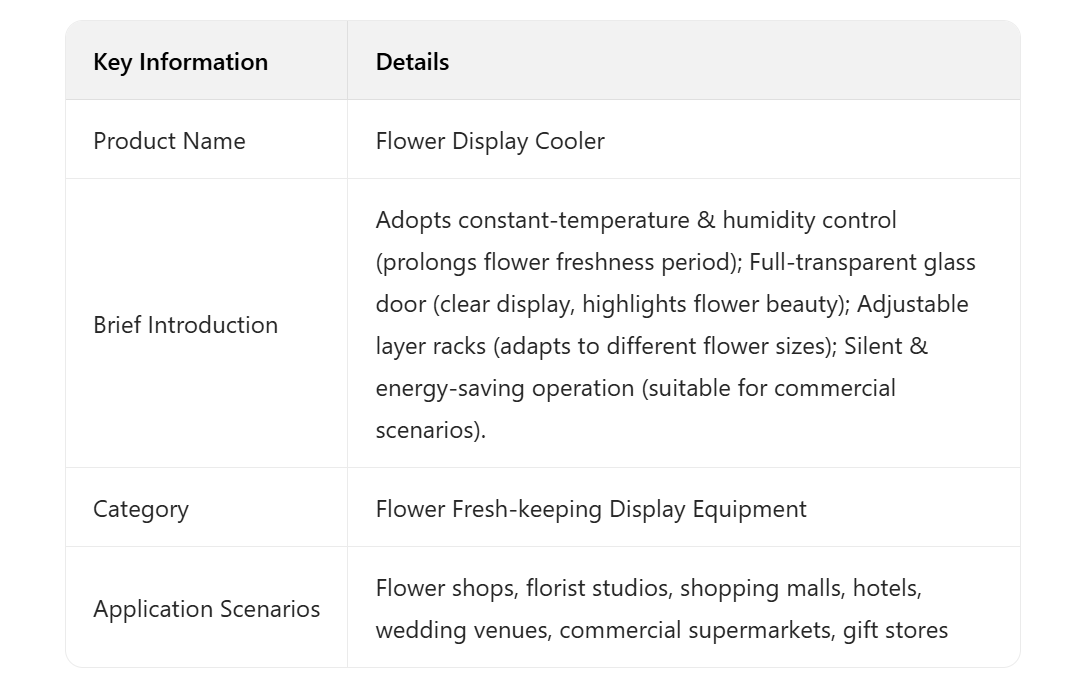Click the Key Information column header
Image resolution: width=1083 pixels, height=693 pixels.
180,62
